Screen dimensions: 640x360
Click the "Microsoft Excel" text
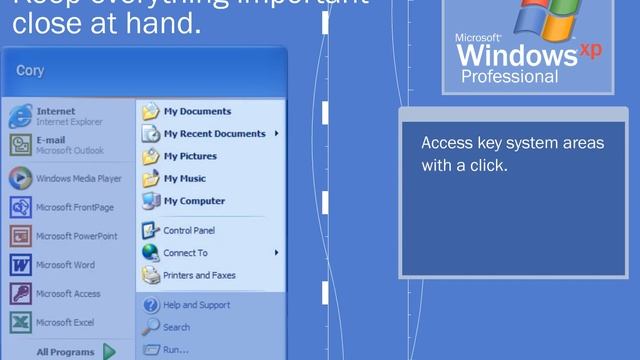point(65,322)
